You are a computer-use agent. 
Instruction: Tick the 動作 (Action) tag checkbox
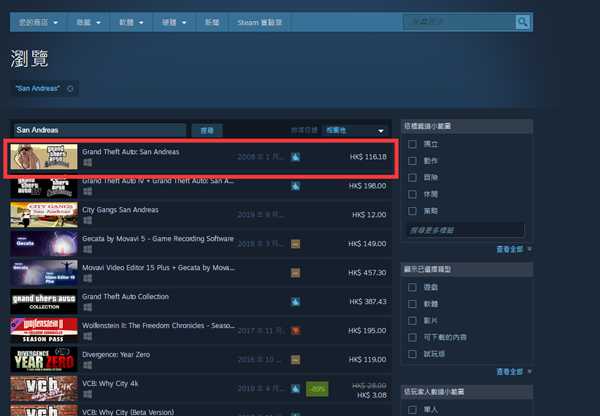tap(413, 160)
